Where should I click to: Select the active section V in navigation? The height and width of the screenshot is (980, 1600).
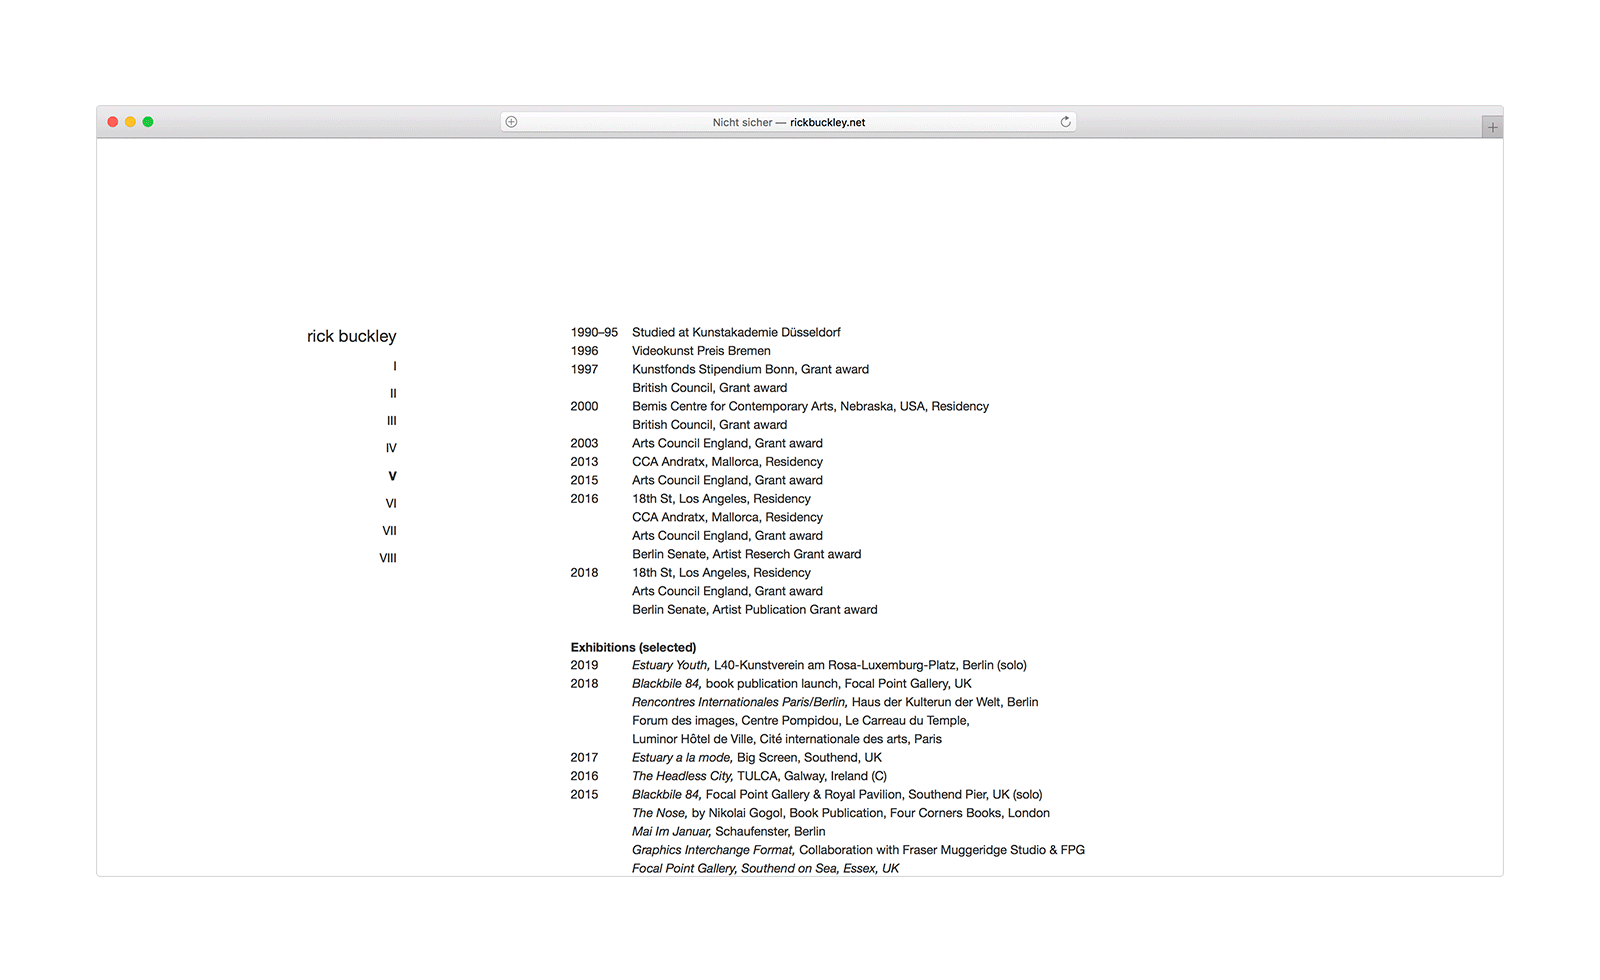point(392,476)
